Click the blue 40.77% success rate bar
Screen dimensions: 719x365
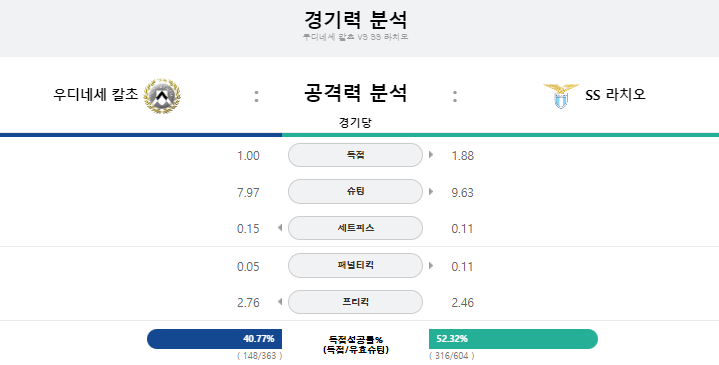[x=215, y=339]
